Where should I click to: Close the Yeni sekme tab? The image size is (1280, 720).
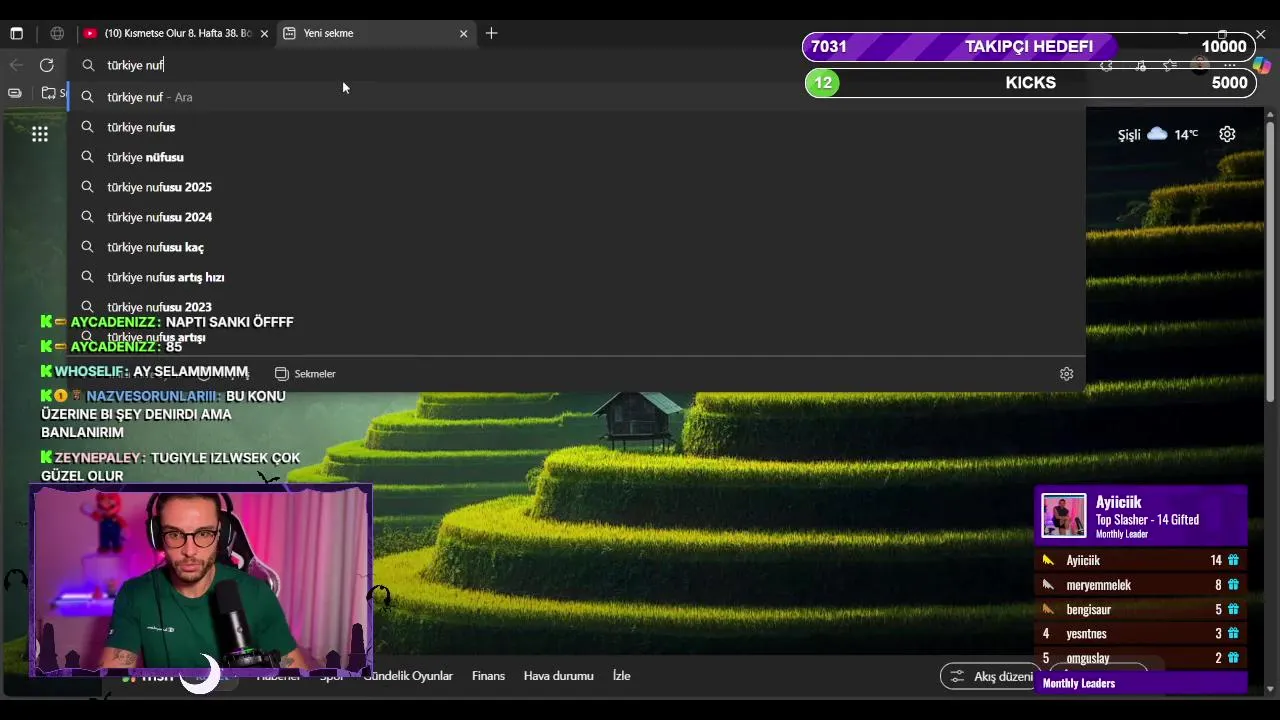point(463,33)
